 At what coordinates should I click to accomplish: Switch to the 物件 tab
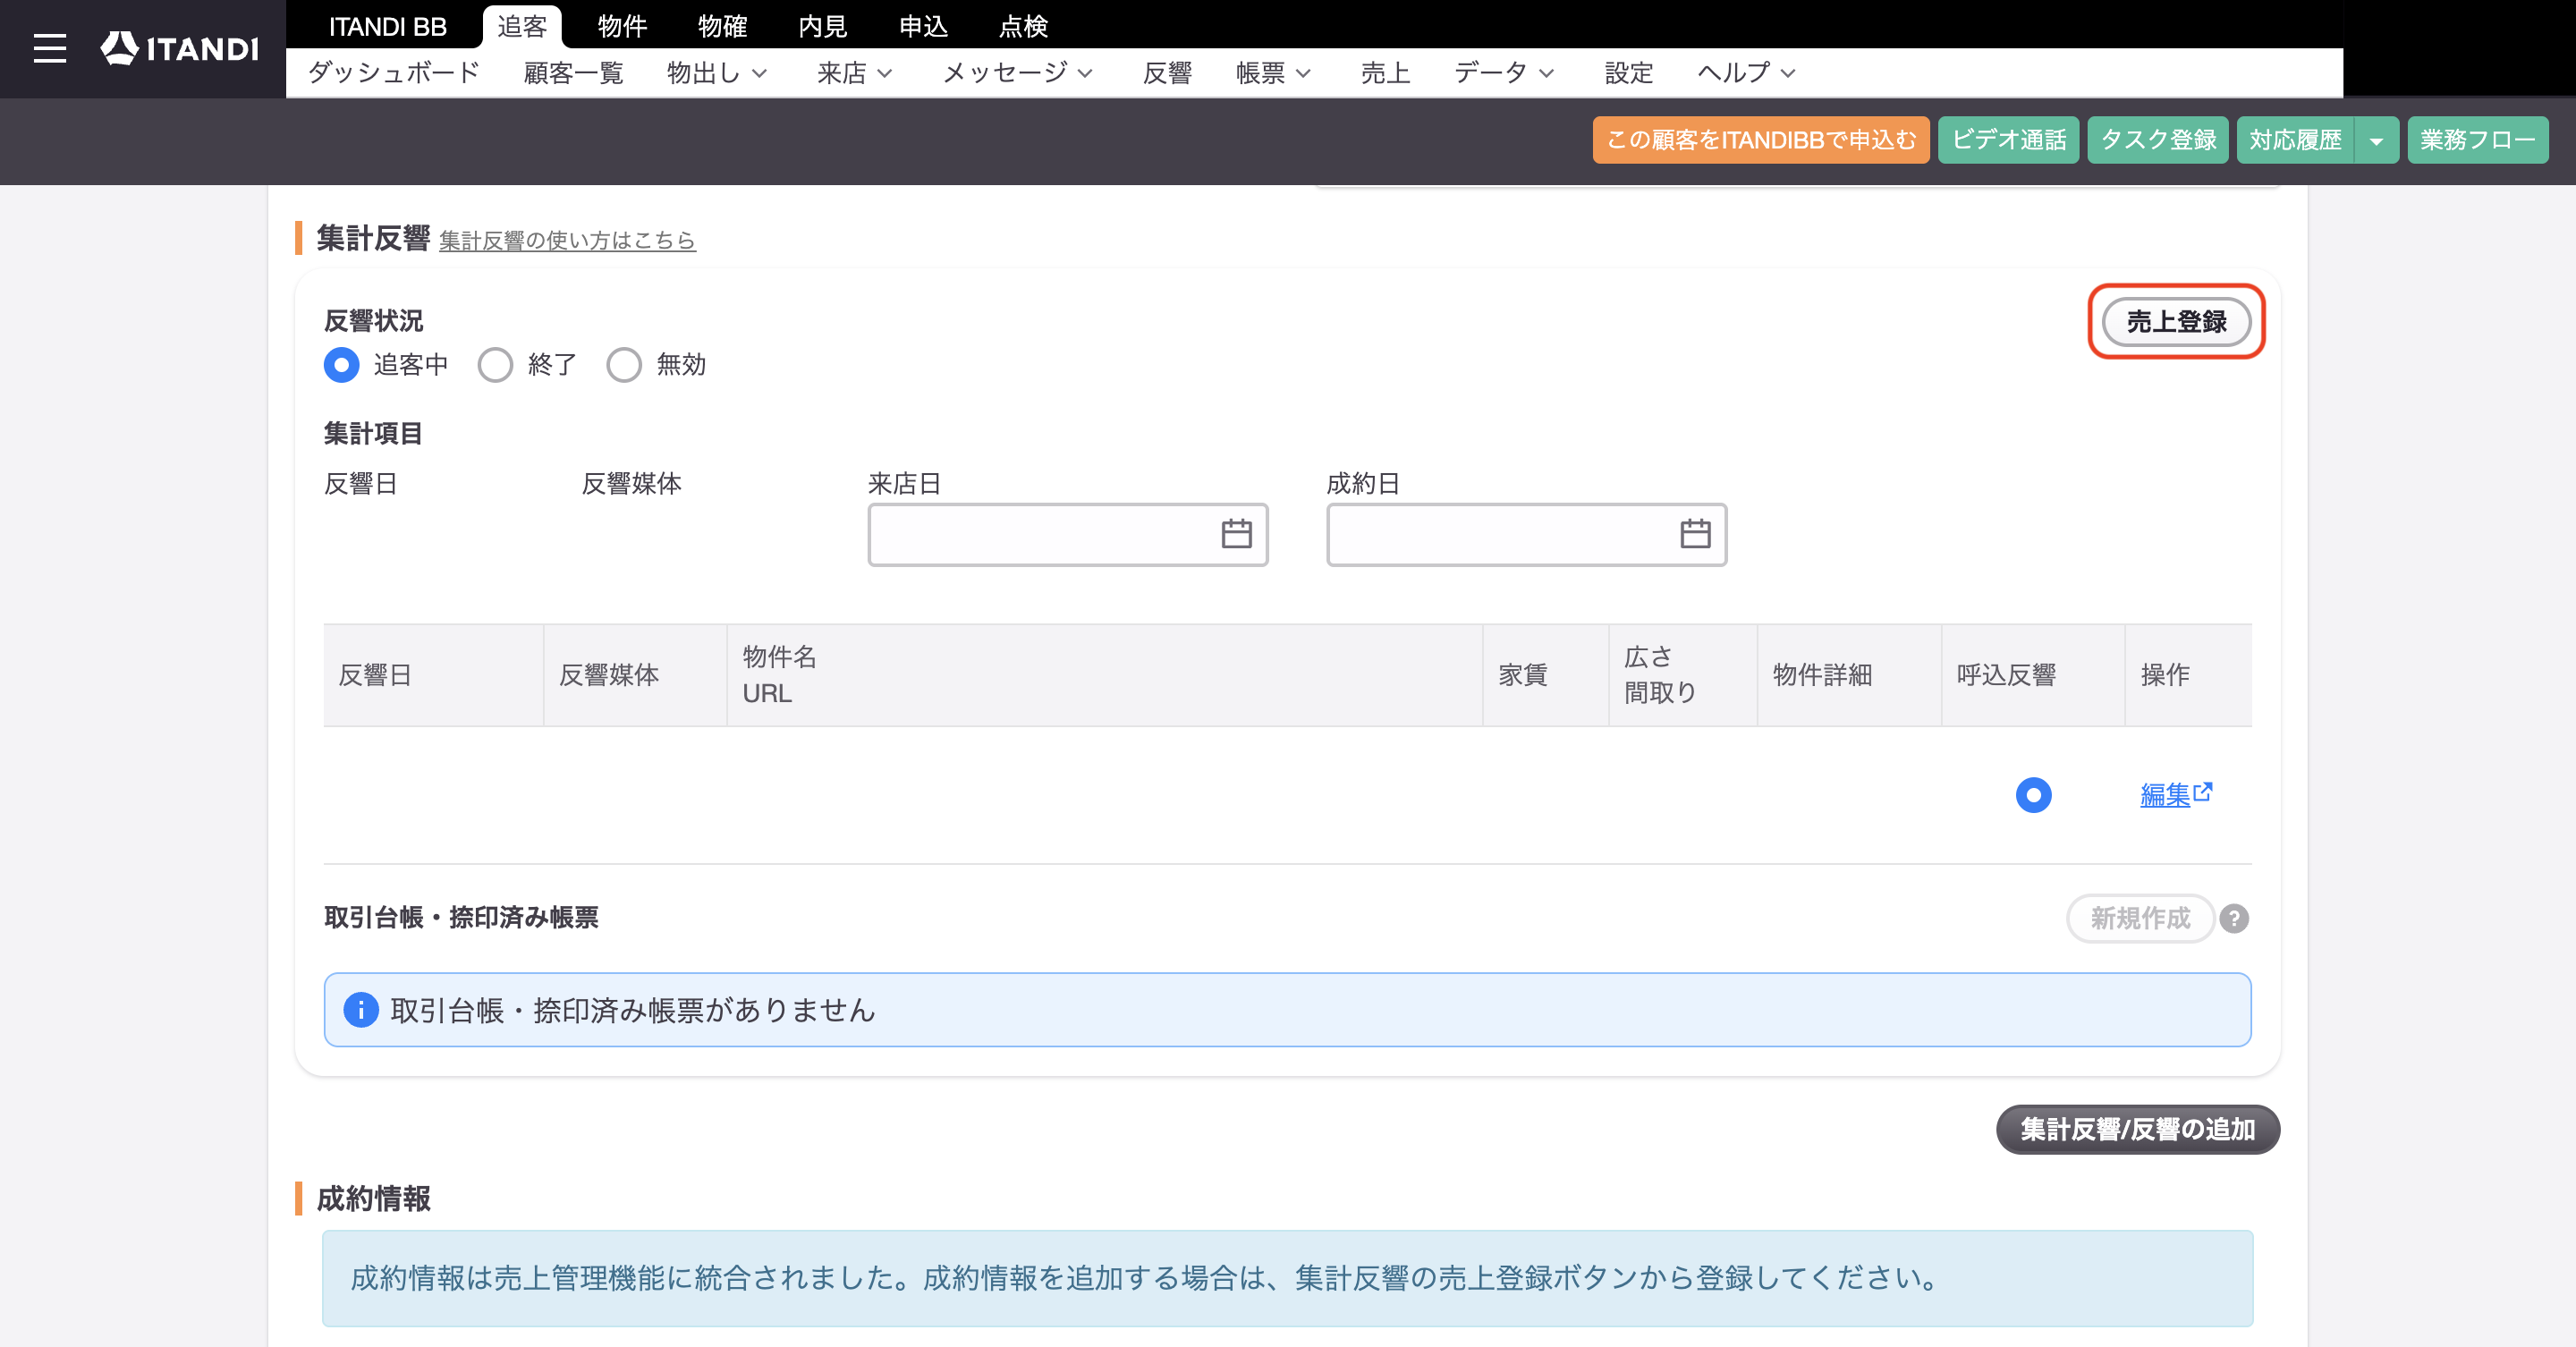tap(622, 26)
